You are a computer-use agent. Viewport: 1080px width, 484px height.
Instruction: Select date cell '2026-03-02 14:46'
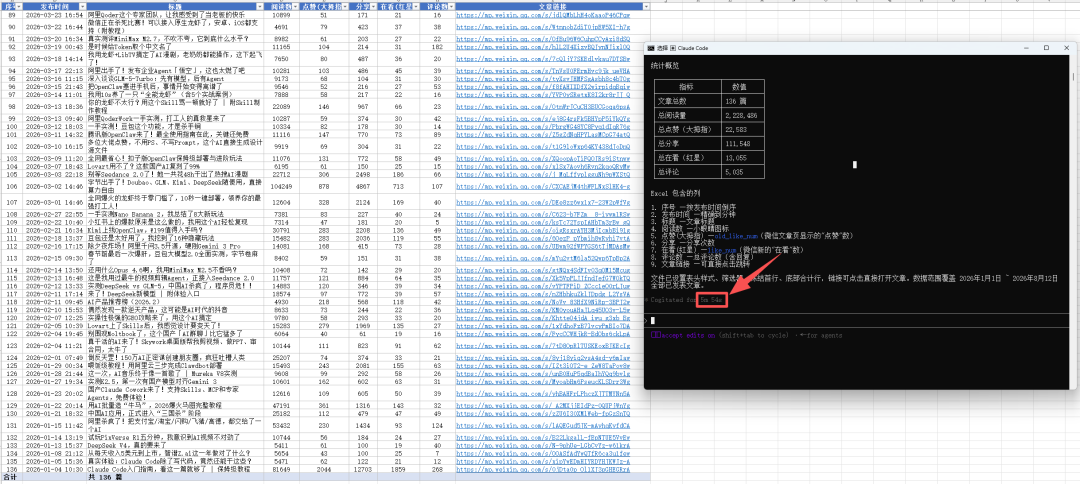pyautogui.click(x=54, y=186)
